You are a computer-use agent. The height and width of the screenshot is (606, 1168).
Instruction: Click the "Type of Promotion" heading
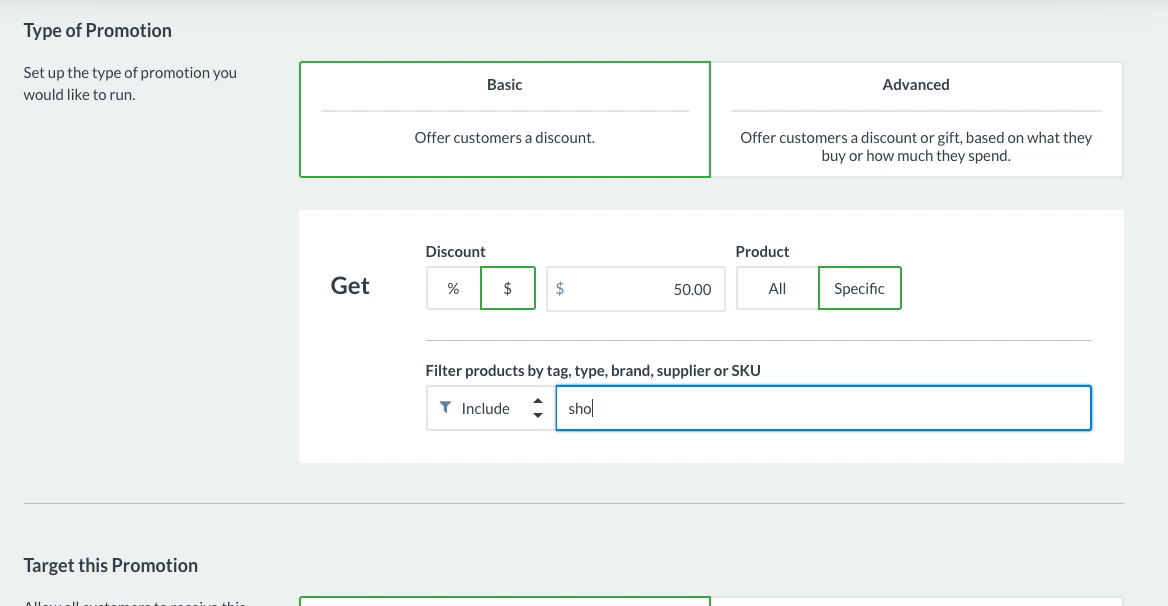(x=98, y=30)
